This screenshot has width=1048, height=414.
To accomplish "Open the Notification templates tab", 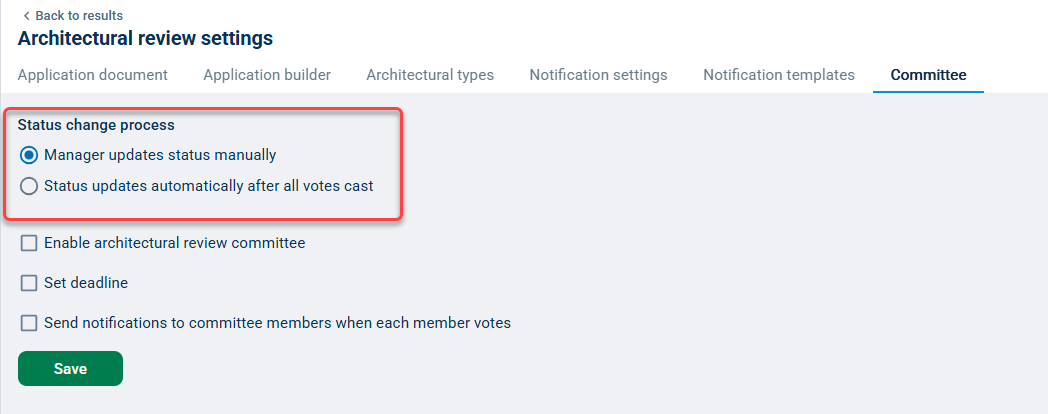I will pos(779,75).
